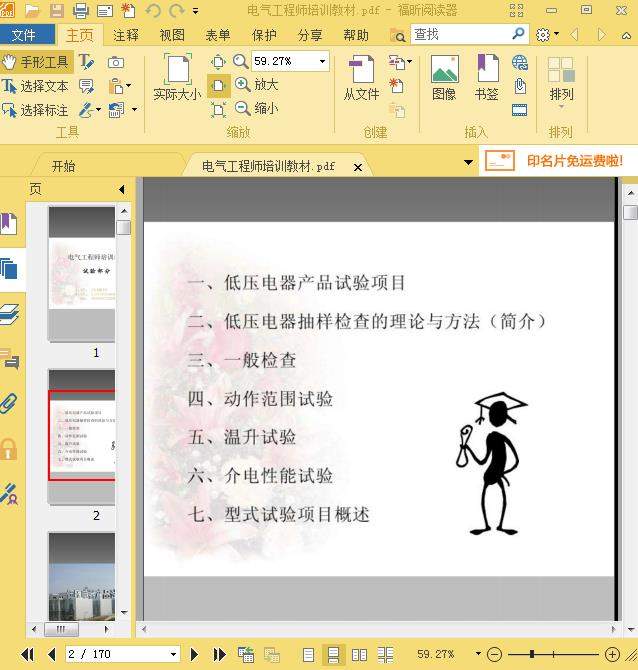Image resolution: width=638 pixels, height=670 pixels.
Task: Open the layers sidebar panel
Action: click(9, 315)
